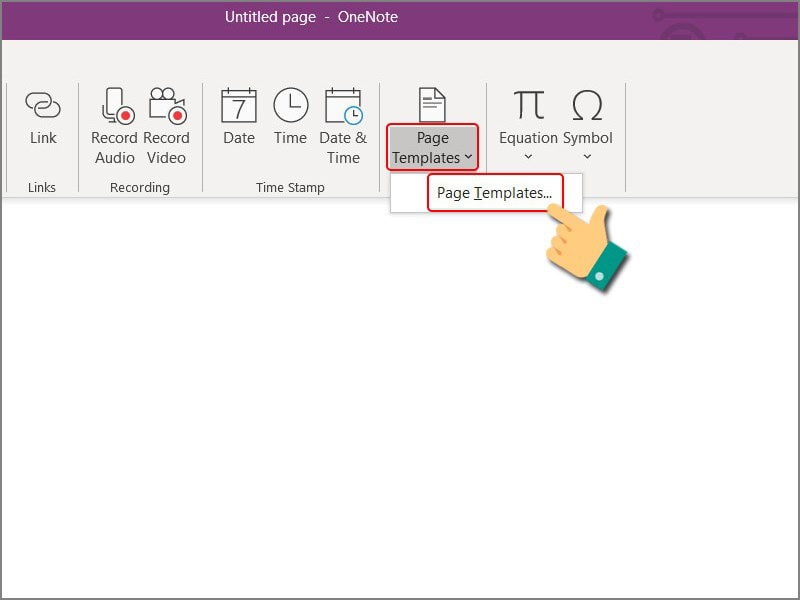Insert a hyperlink with the Link icon
This screenshot has height=600, width=800.
click(x=43, y=105)
